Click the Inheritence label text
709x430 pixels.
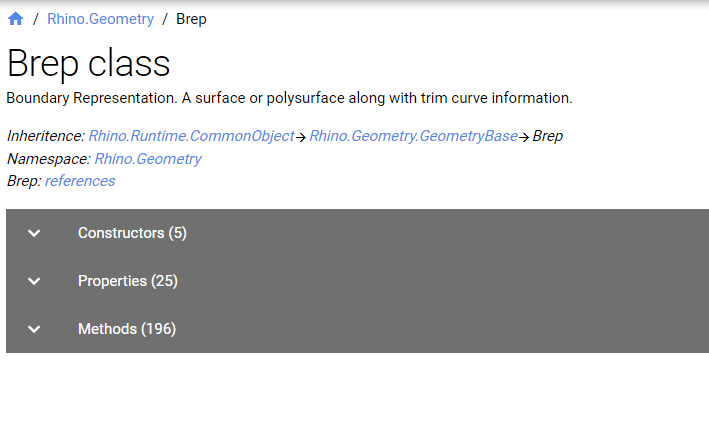pos(46,136)
